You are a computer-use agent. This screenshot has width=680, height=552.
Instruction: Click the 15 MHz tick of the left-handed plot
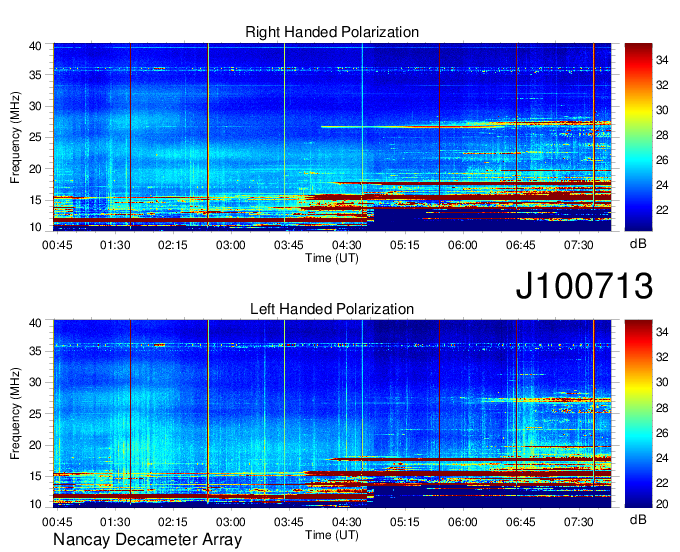pyautogui.click(x=35, y=477)
